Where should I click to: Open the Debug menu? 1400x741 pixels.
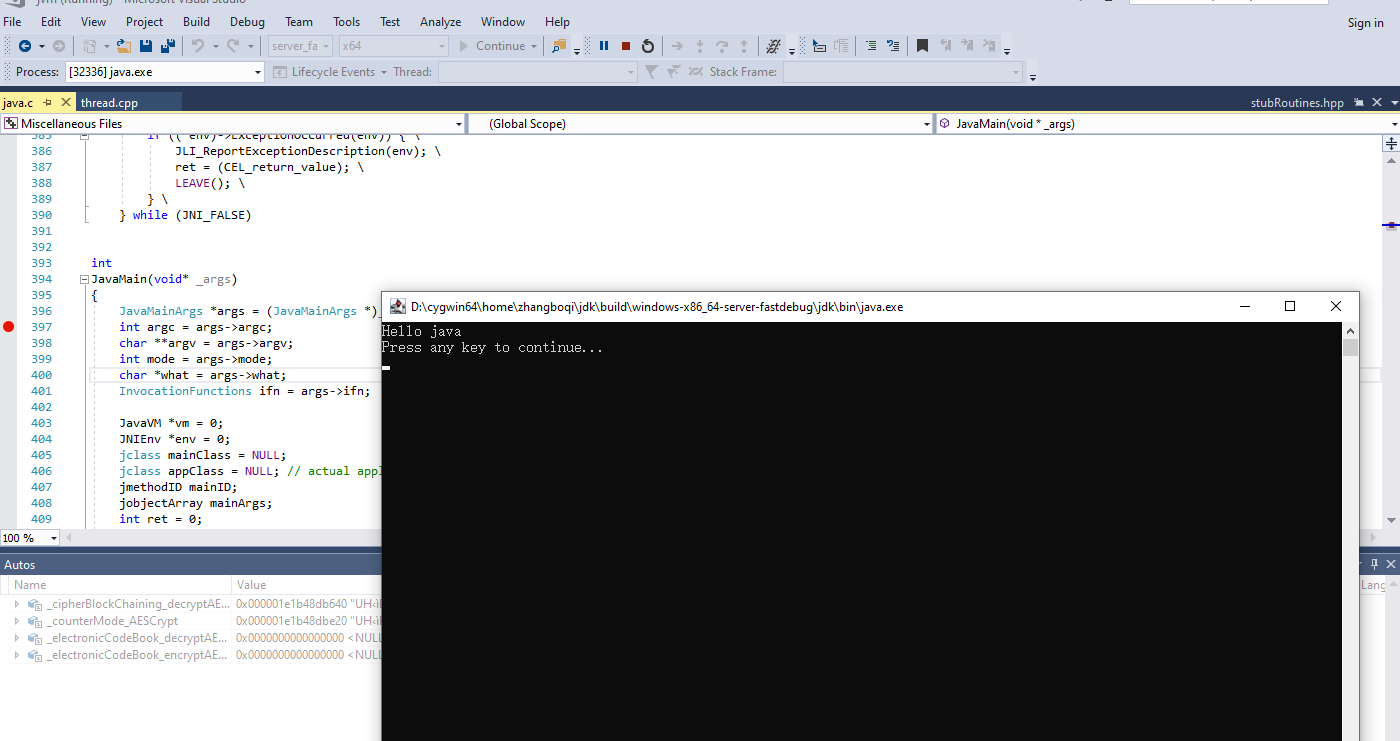click(x=248, y=22)
